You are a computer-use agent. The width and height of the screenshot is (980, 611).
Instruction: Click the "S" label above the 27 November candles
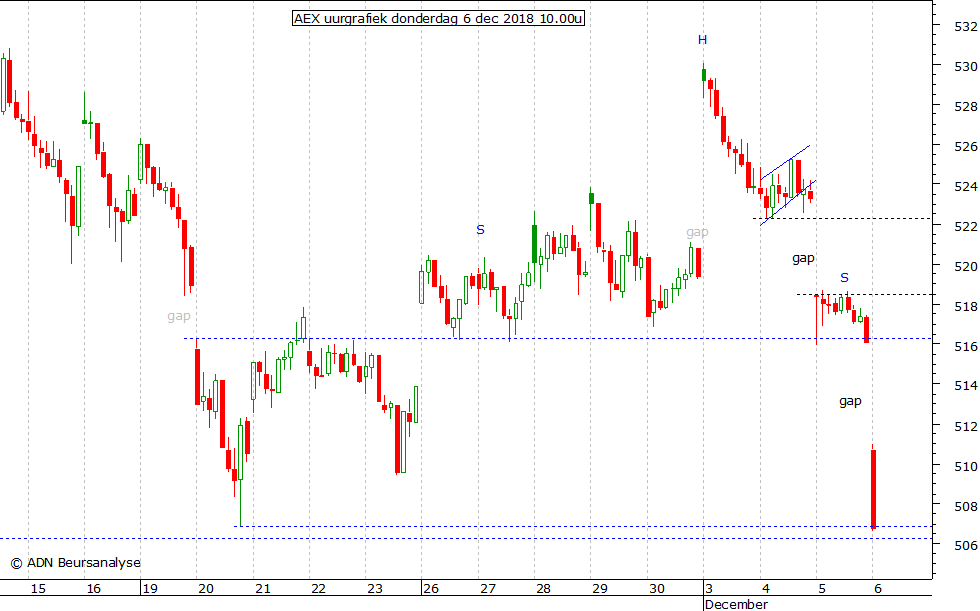pos(480,230)
